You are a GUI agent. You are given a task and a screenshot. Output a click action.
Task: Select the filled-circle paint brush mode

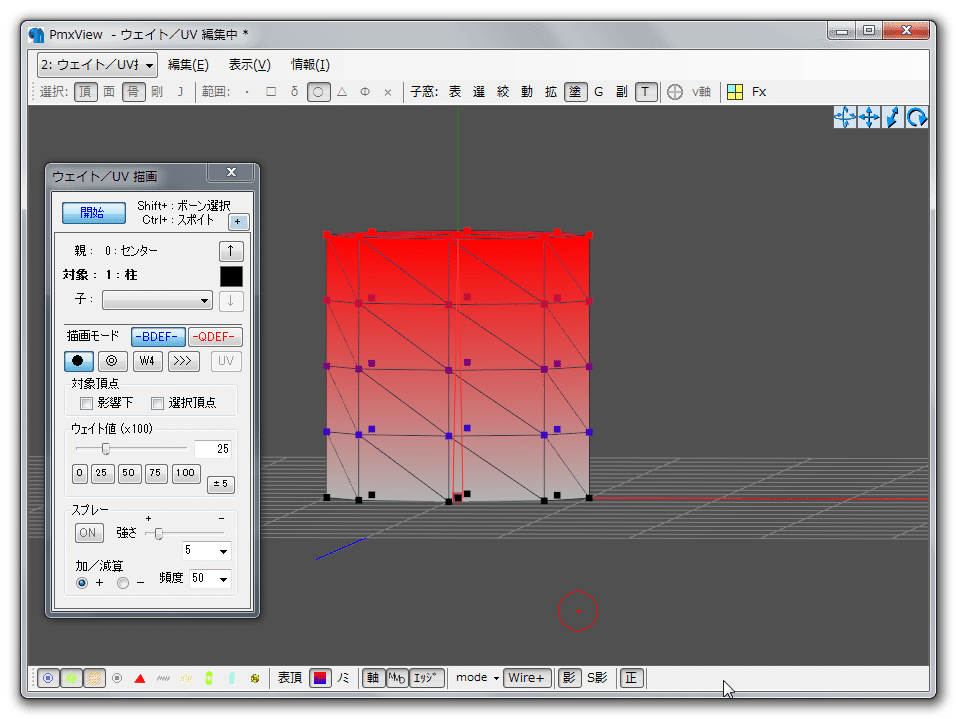[78, 361]
